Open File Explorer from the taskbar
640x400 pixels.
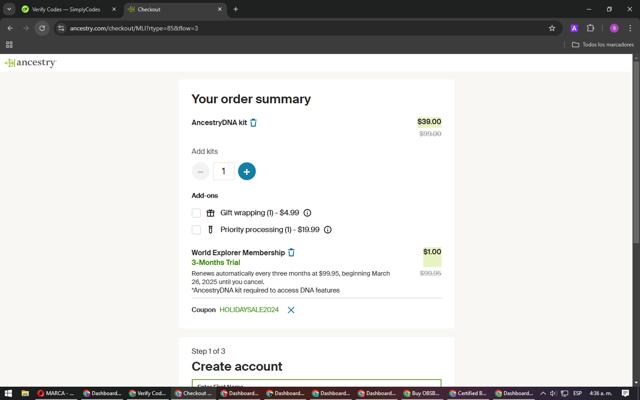click(x=25, y=393)
